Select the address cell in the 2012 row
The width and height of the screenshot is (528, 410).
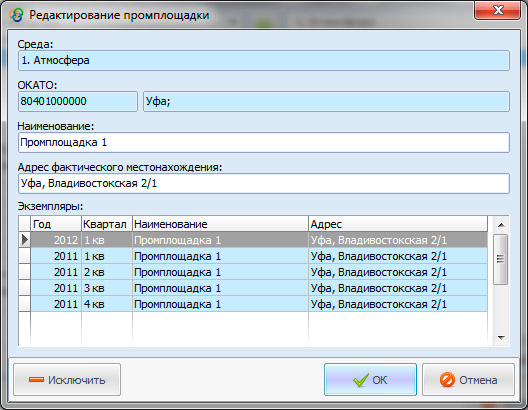(x=398, y=240)
